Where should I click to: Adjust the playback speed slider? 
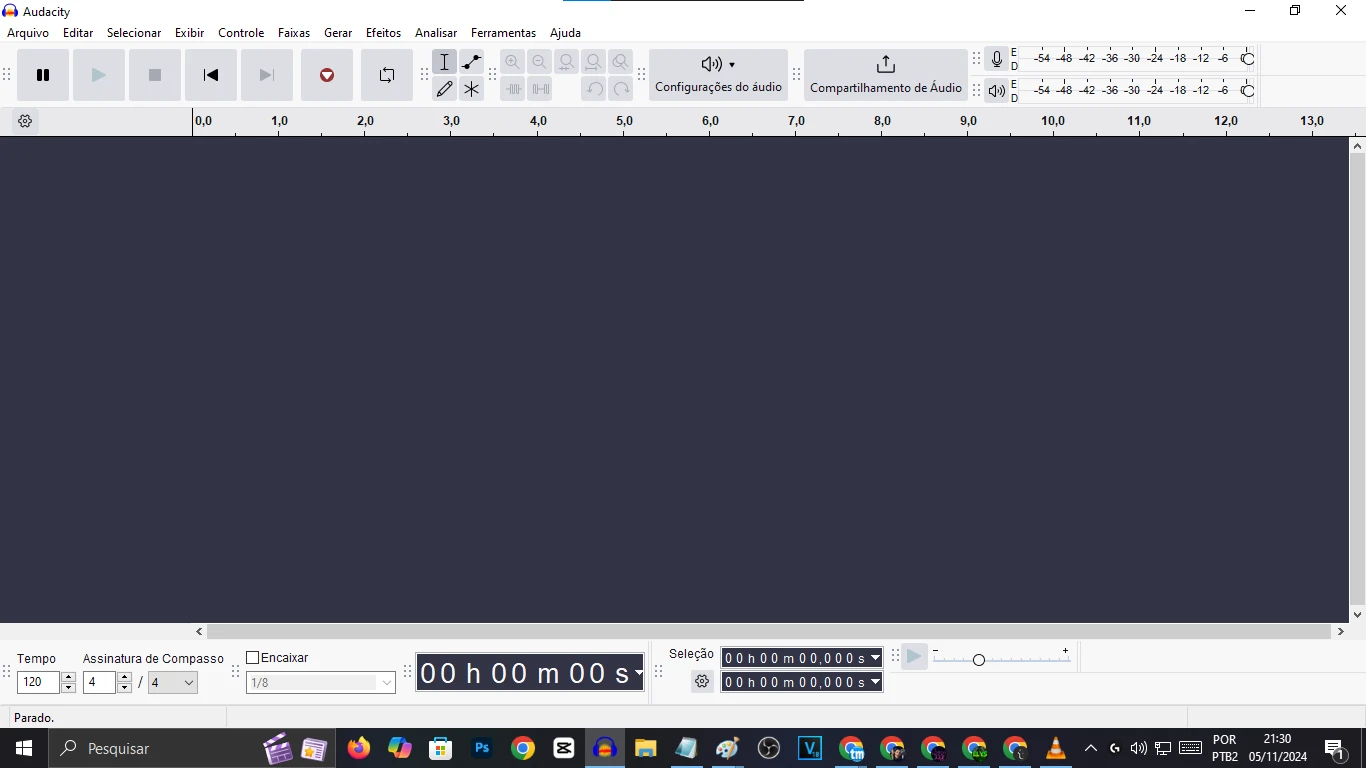click(978, 660)
